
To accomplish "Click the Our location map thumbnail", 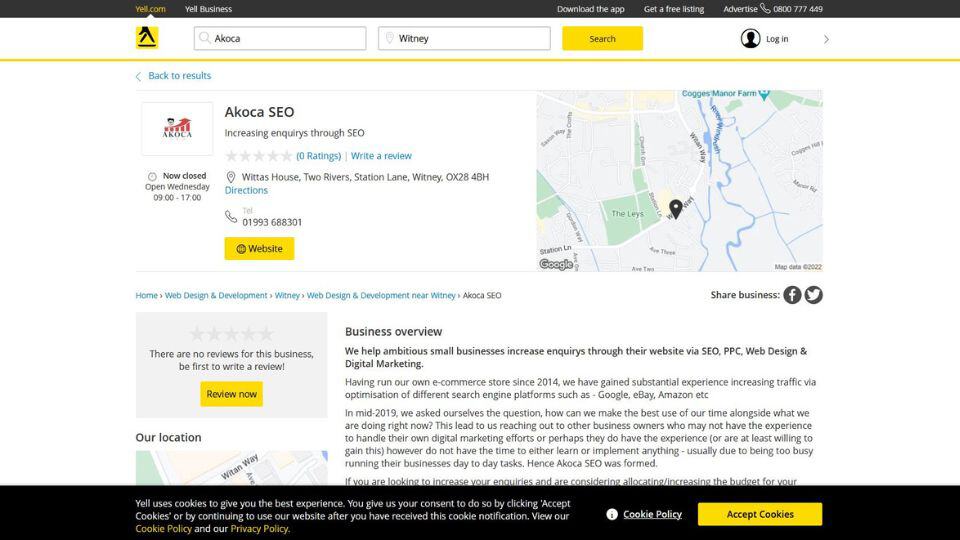I will 231,468.
